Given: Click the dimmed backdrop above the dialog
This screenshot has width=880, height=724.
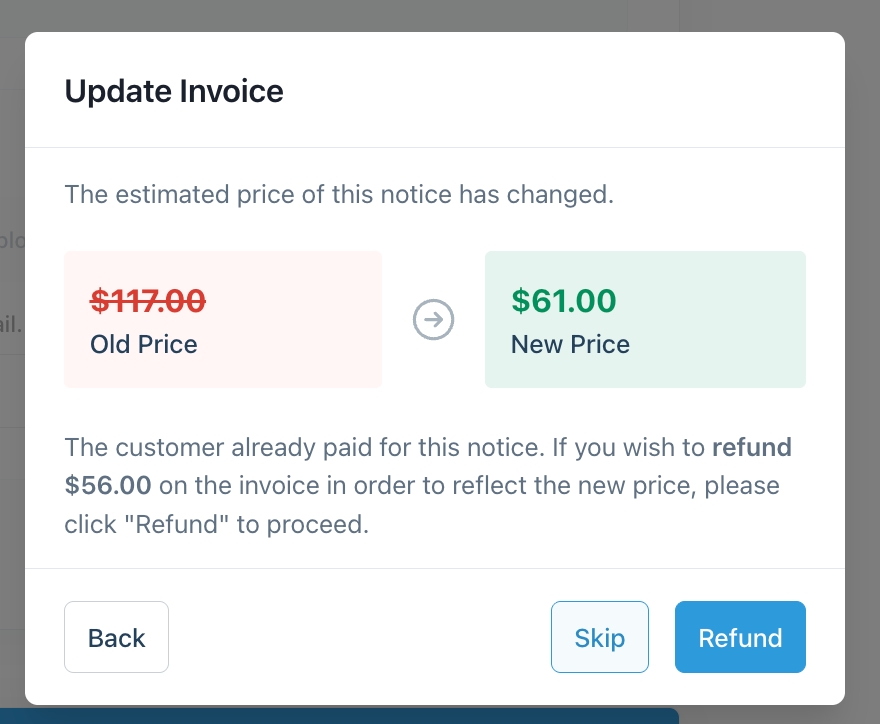Looking at the screenshot, I should click(440, 15).
